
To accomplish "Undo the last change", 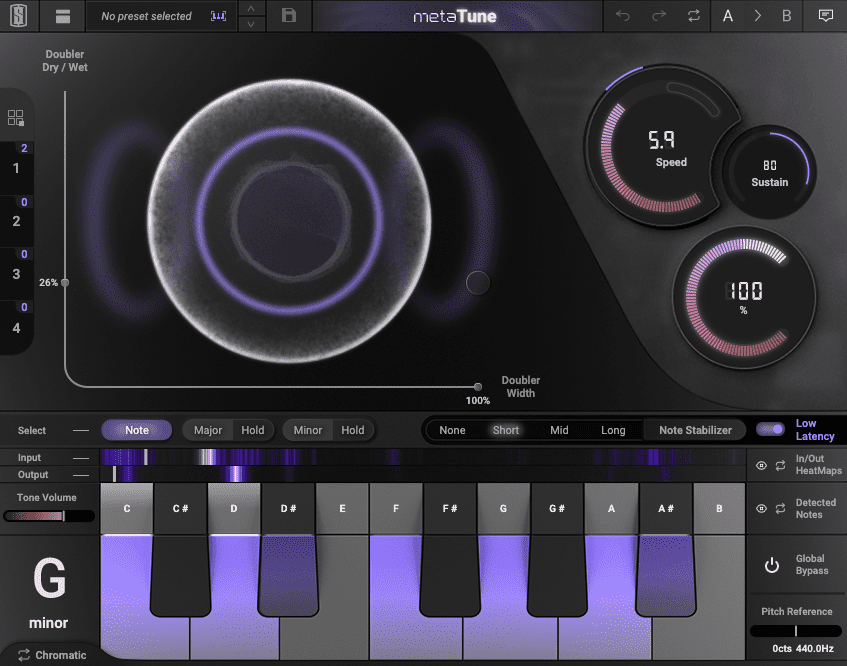I will click(623, 16).
